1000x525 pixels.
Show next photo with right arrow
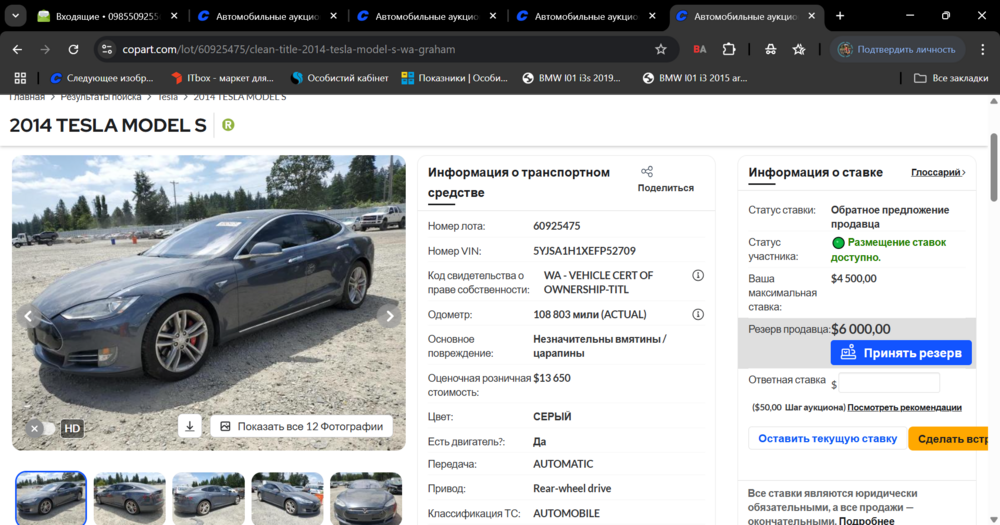390,316
